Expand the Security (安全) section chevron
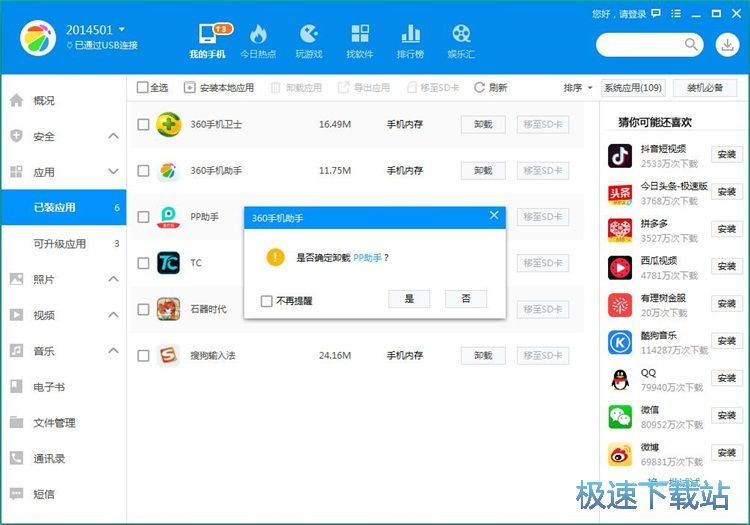The width and height of the screenshot is (750, 525). pyautogui.click(x=113, y=136)
